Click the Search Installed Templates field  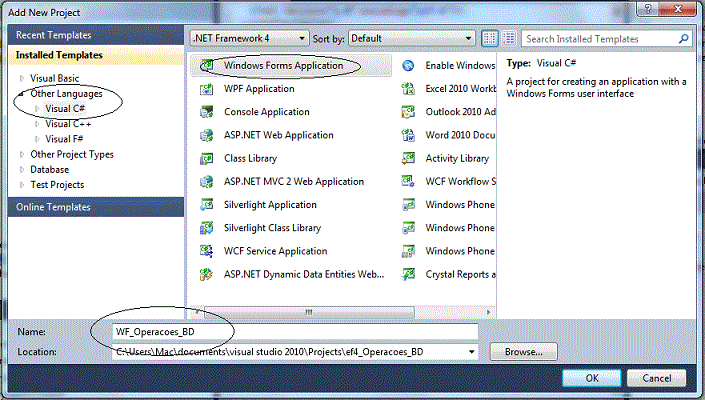click(600, 39)
